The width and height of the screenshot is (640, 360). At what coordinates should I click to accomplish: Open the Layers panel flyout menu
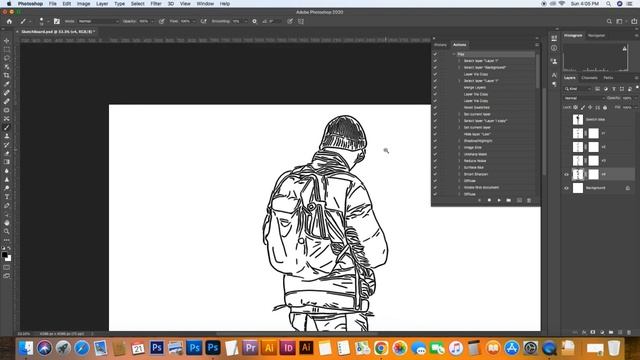pyautogui.click(x=636, y=78)
